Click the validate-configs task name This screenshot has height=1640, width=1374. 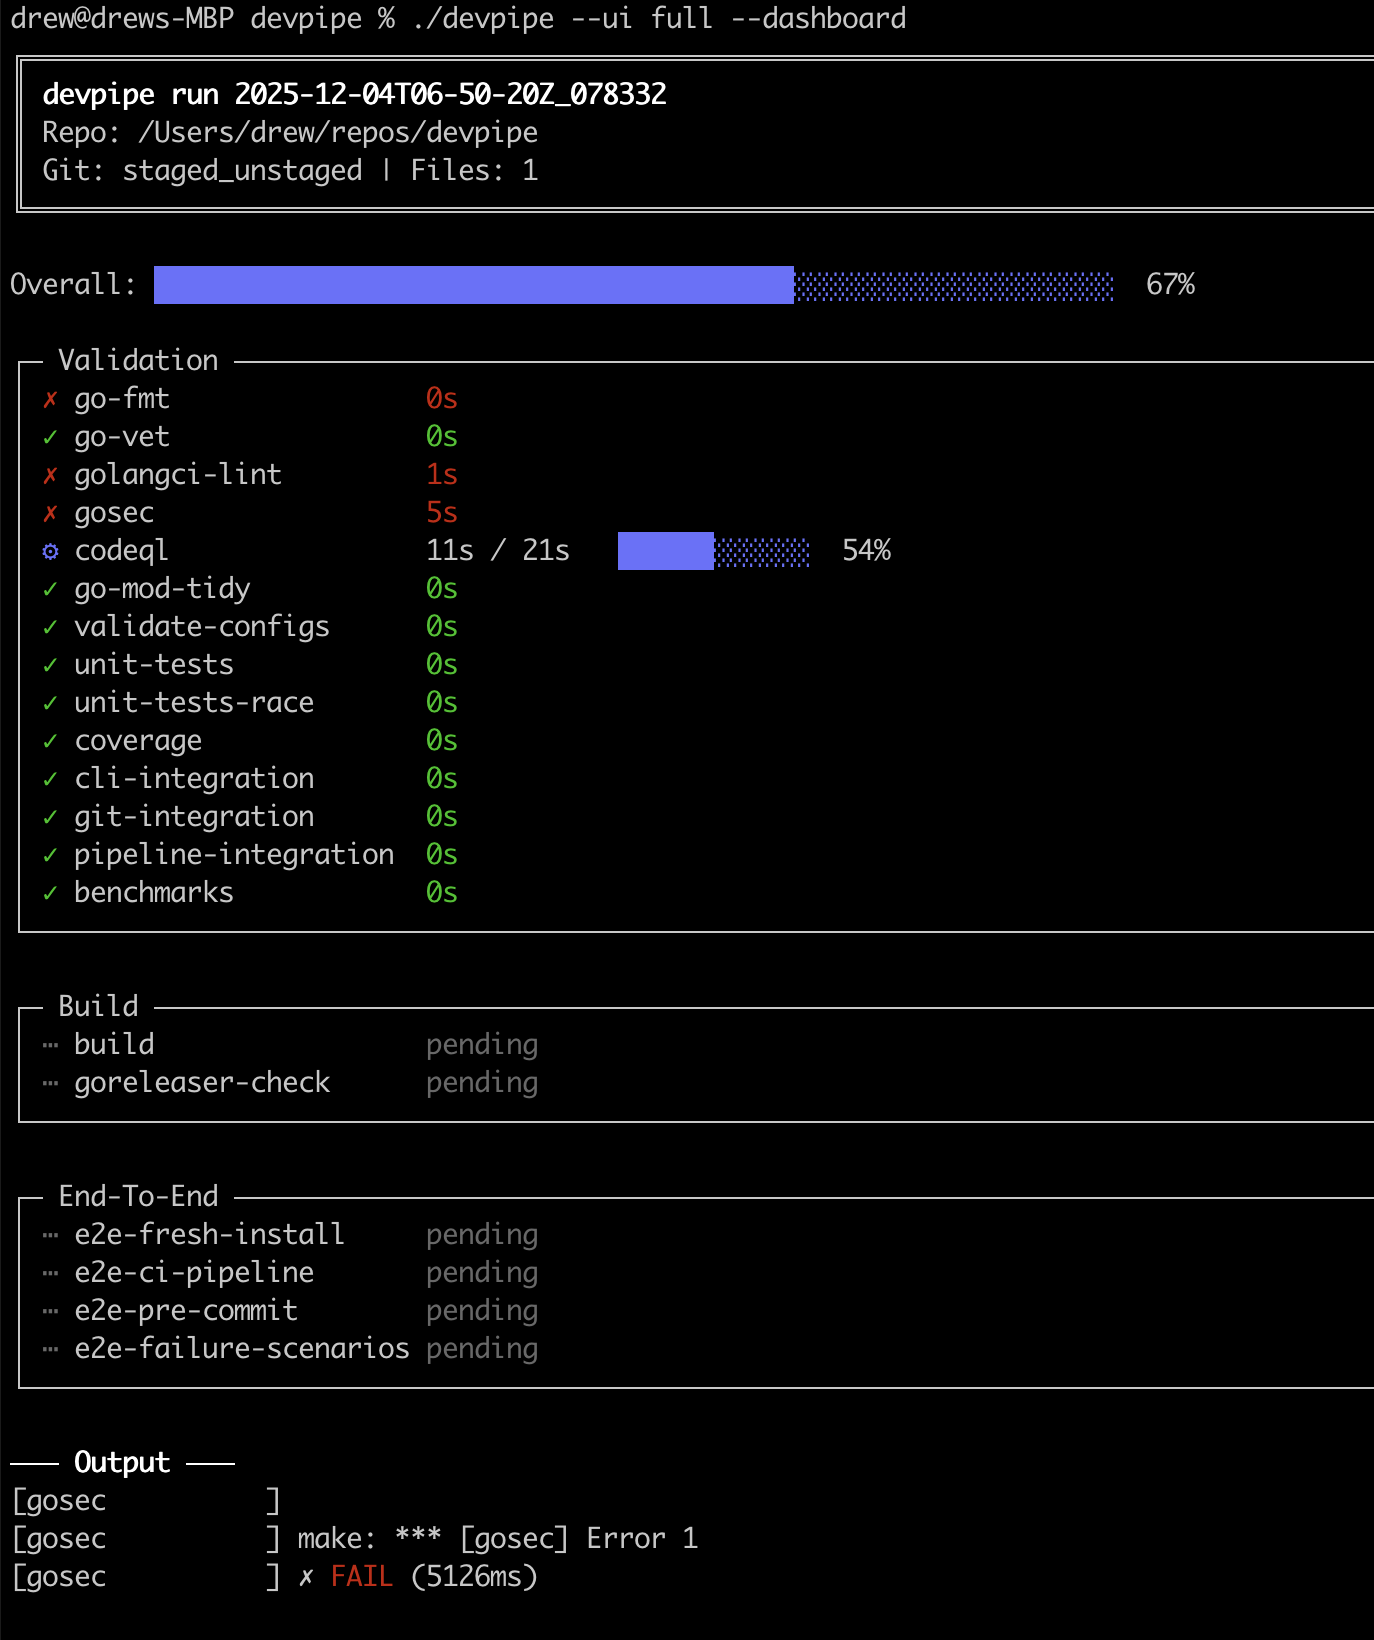[202, 627]
